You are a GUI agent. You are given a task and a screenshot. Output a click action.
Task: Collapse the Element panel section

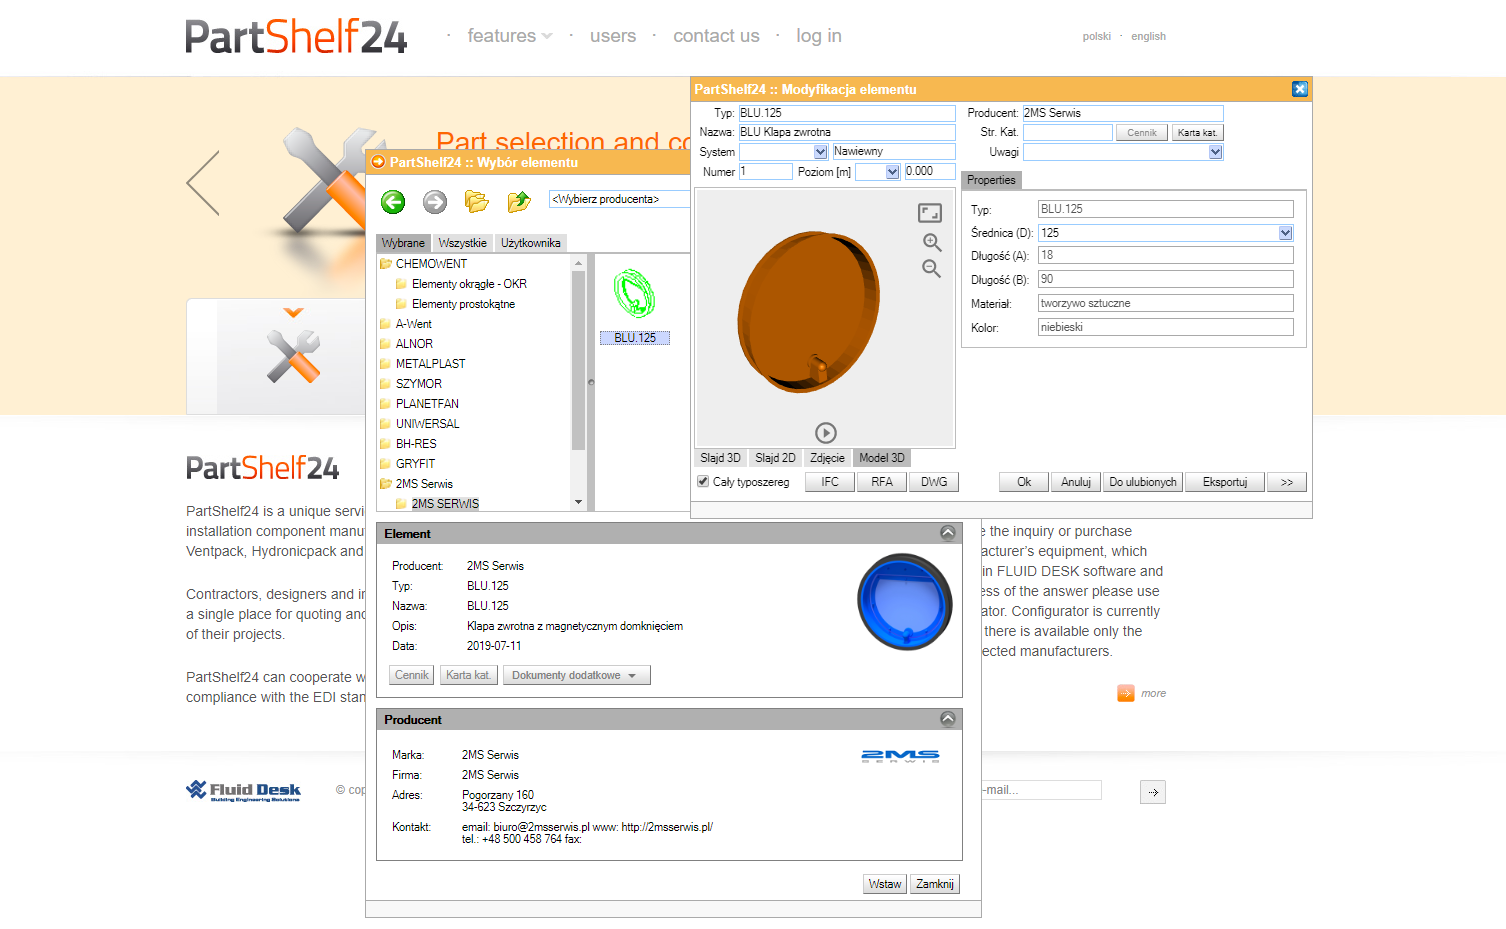click(x=947, y=534)
